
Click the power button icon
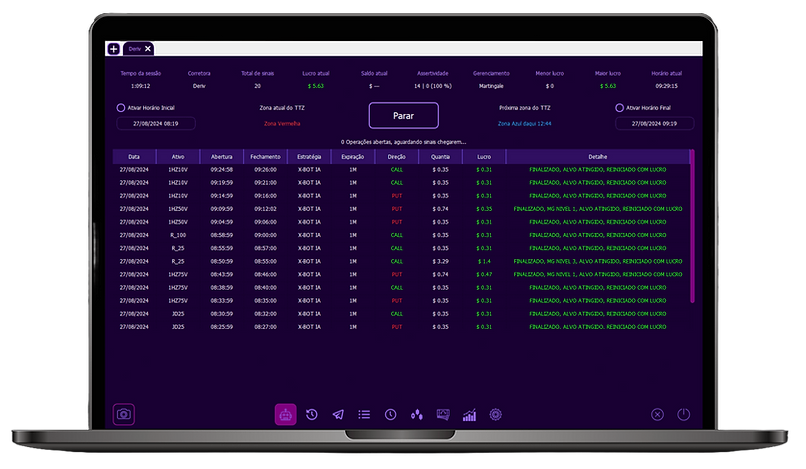coord(684,414)
